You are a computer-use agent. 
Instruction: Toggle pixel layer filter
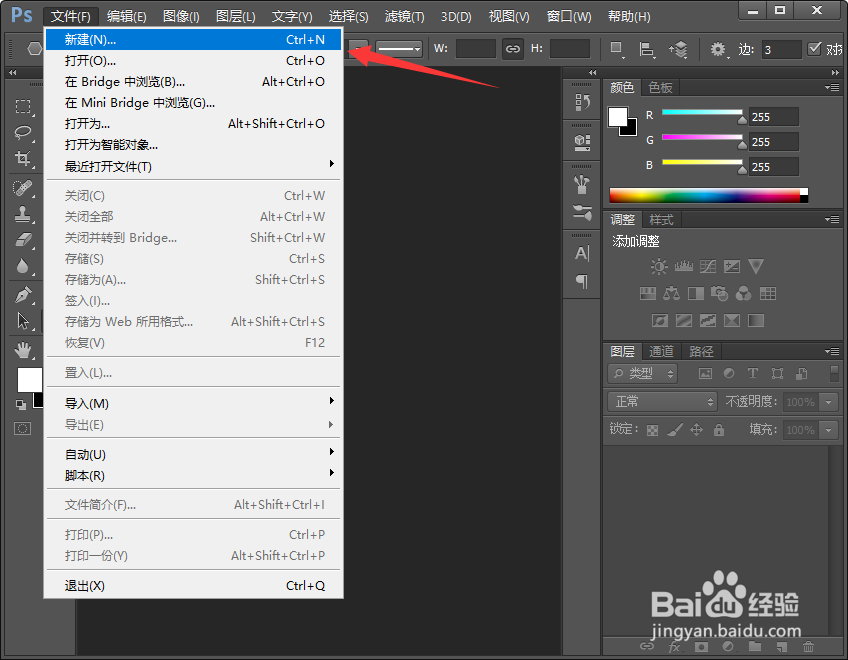tap(705, 373)
